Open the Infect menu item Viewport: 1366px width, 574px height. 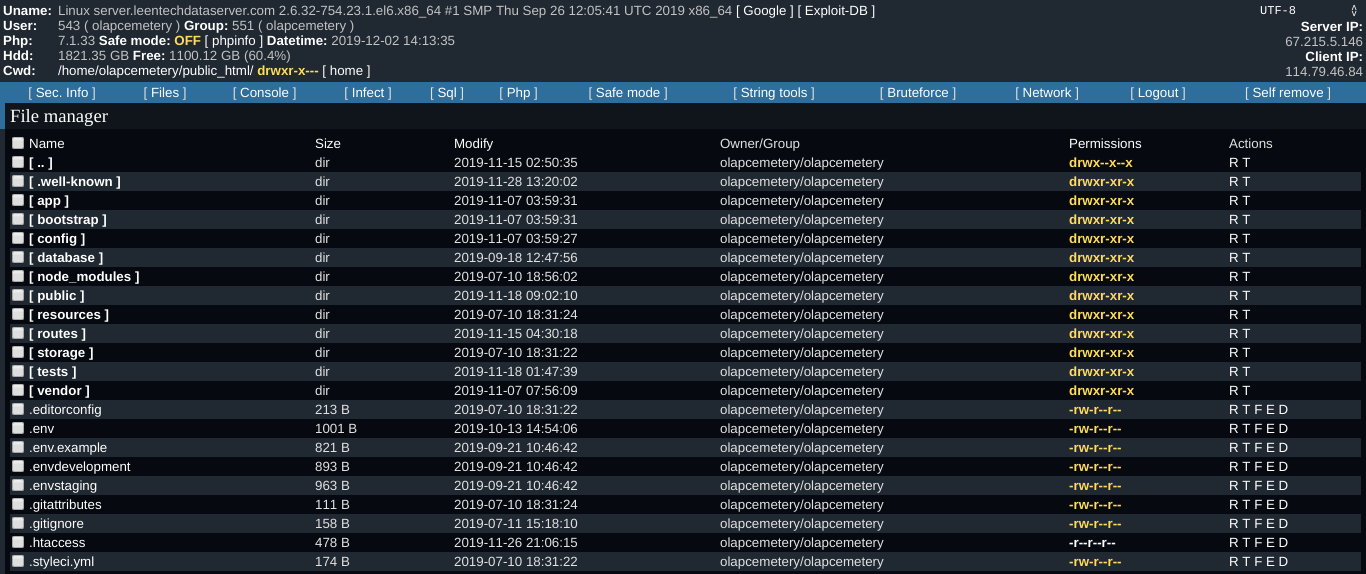tap(368, 92)
